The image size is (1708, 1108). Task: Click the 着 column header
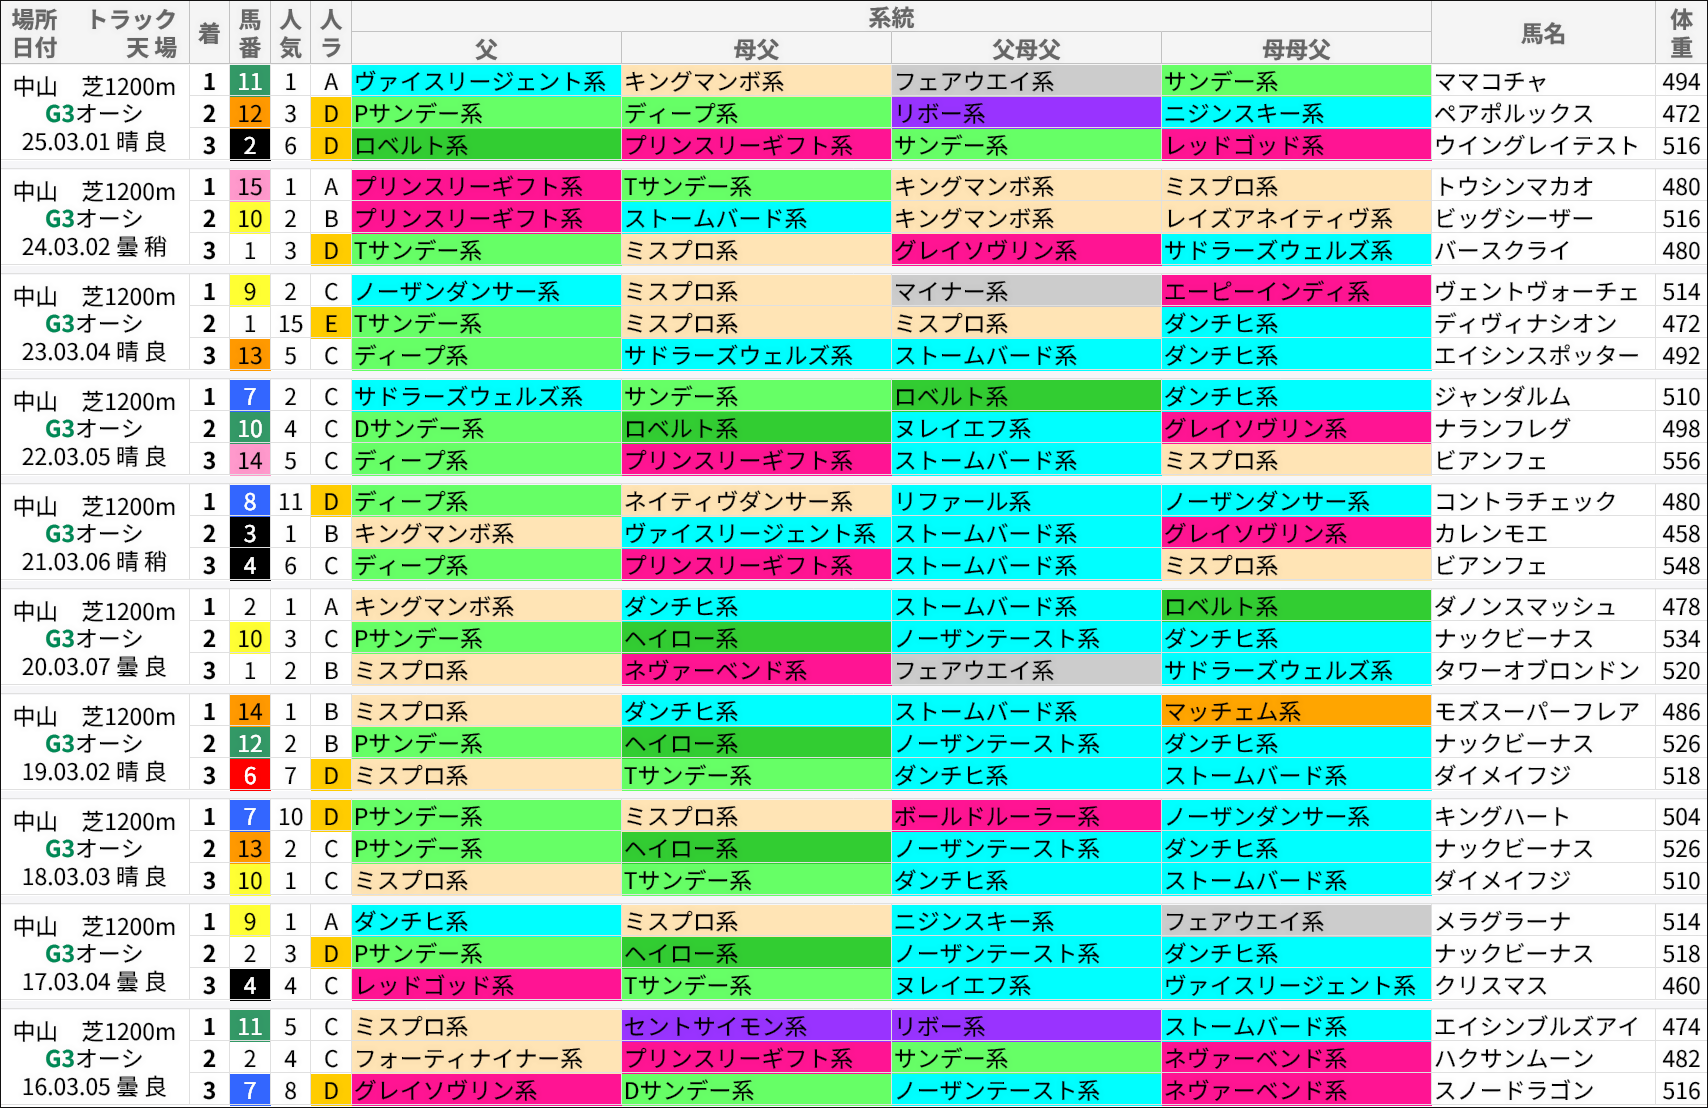click(x=208, y=34)
